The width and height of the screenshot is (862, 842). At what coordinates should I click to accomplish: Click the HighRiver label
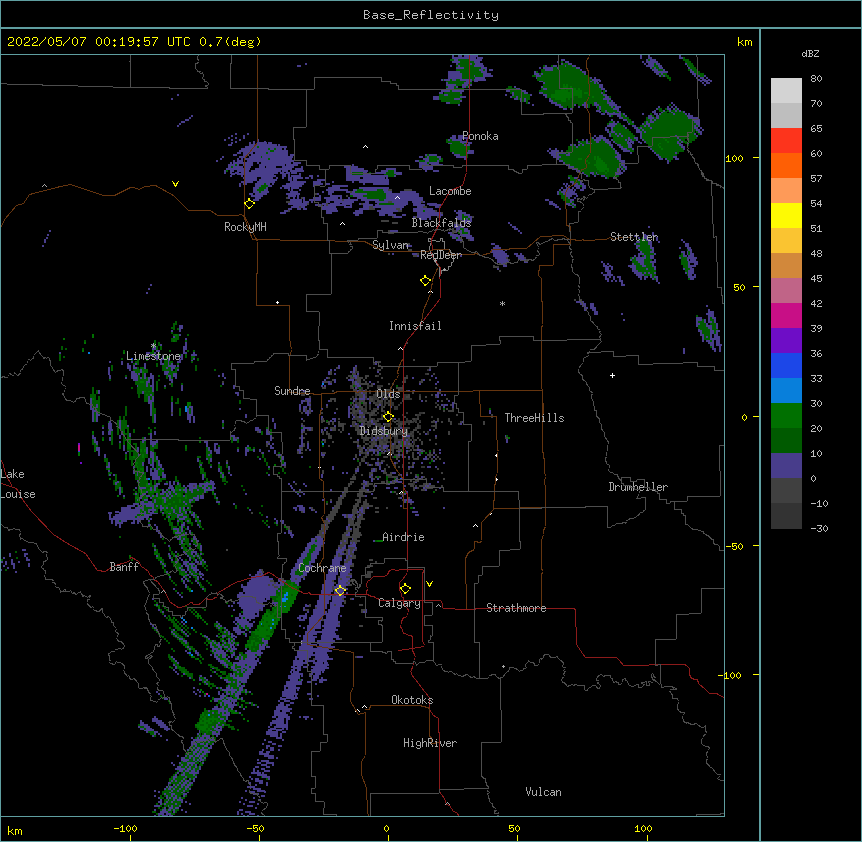click(430, 743)
